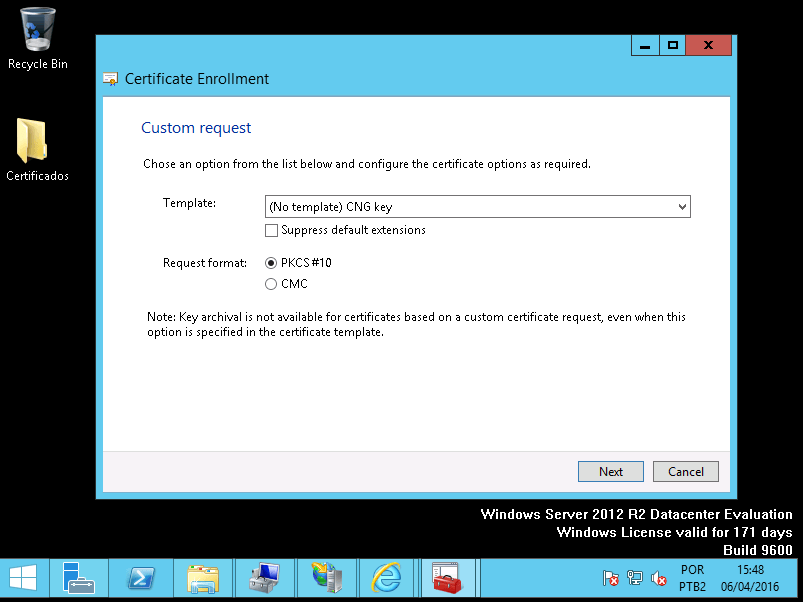Click the Custom request heading
This screenshot has height=602, width=803.
click(x=196, y=128)
